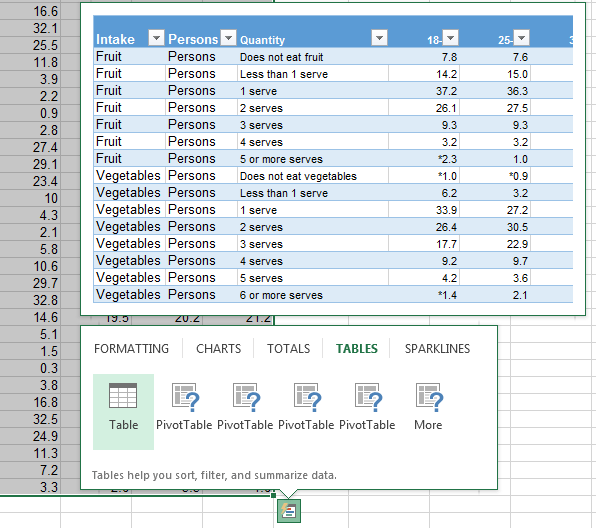Open the Intake column filter dropdown

pyautogui.click(x=156, y=38)
